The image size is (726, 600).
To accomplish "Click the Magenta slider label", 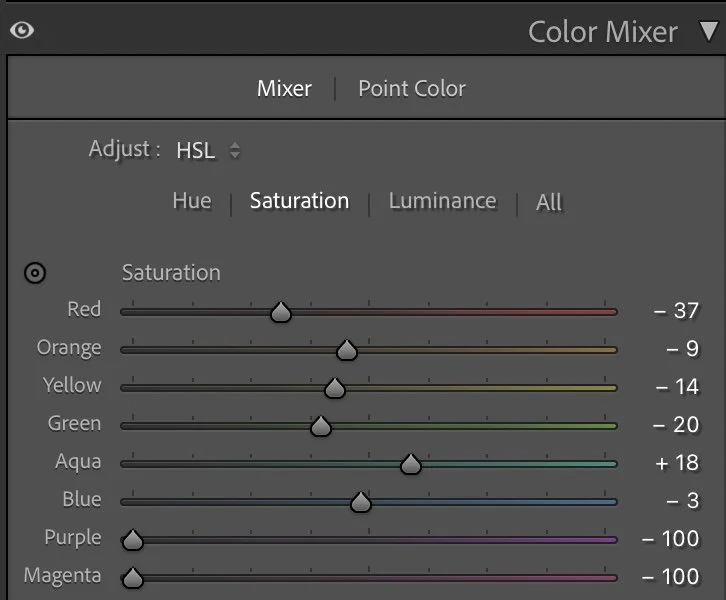I will (x=62, y=575).
